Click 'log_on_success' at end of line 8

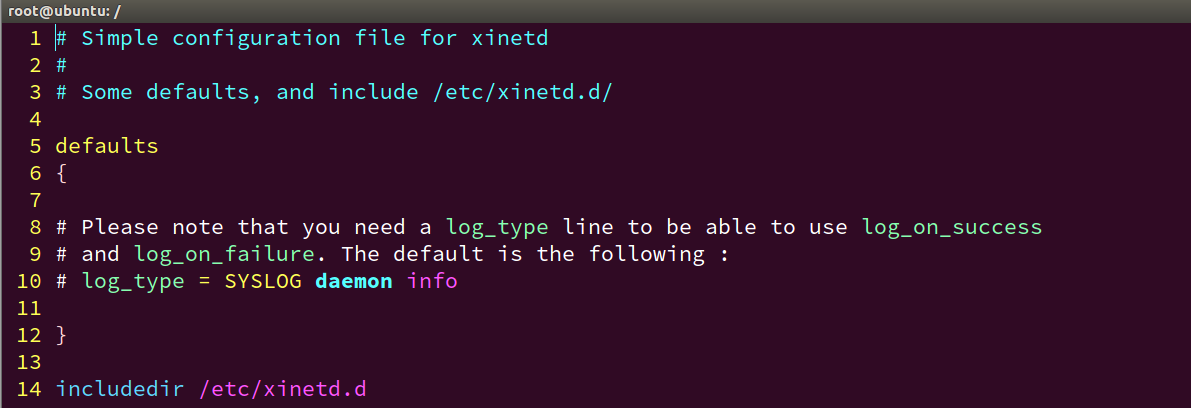(x=952, y=227)
